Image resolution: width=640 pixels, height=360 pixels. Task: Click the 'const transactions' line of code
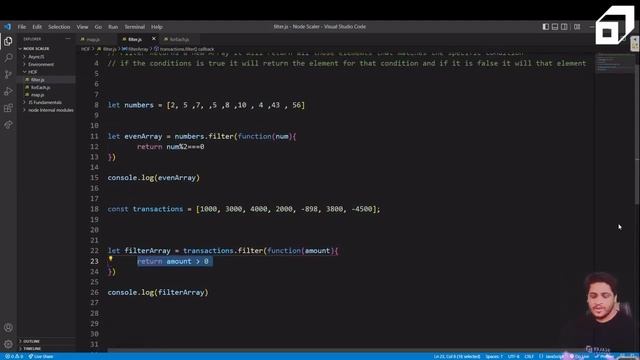[244, 209]
